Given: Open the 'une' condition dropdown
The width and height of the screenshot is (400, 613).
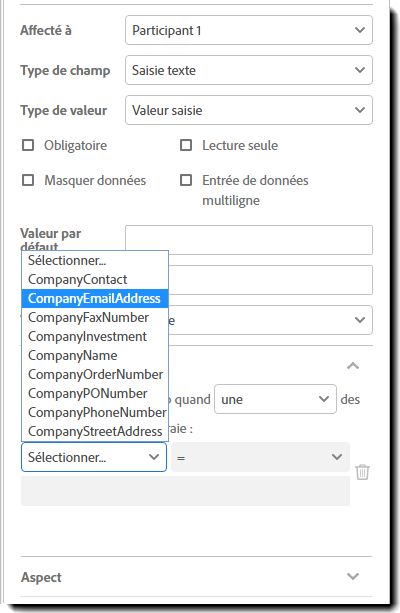Looking at the screenshot, I should [275, 399].
